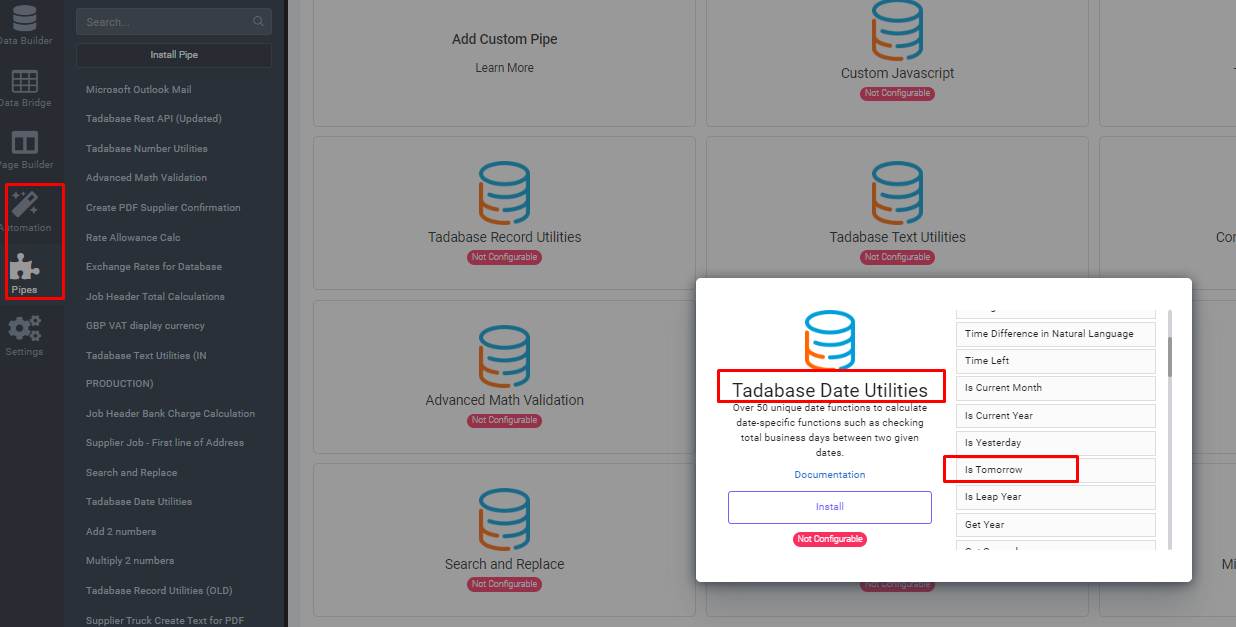Viewport: 1236px width, 627px height.
Task: Select Advanced Math Validation in sidebar list
Action: click(x=147, y=178)
